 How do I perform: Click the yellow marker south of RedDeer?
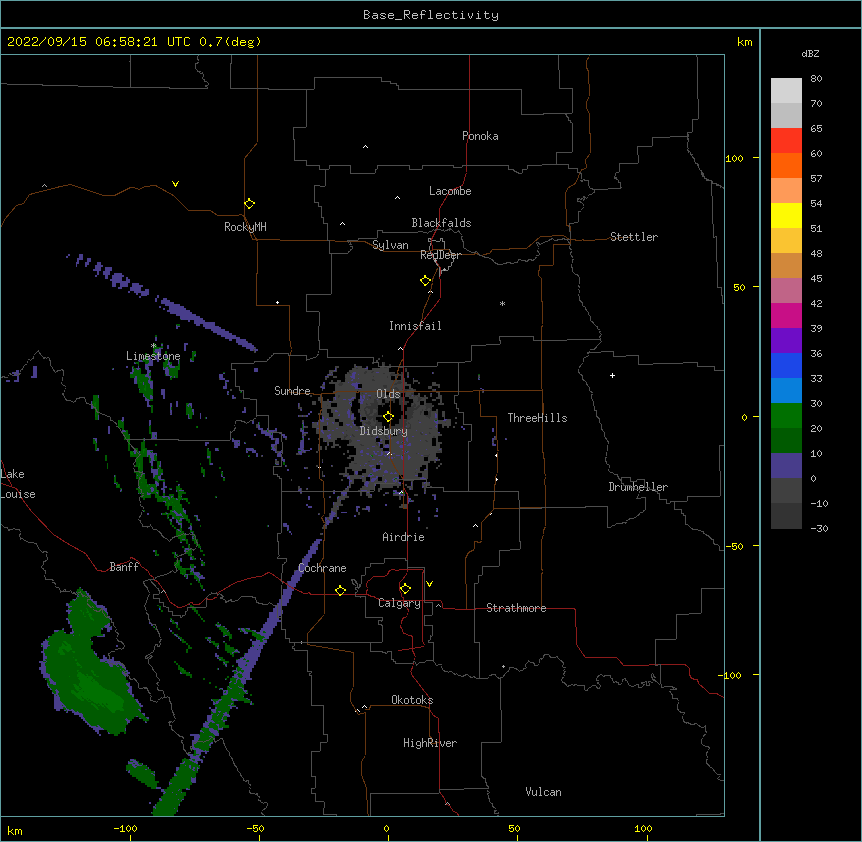pos(425,281)
